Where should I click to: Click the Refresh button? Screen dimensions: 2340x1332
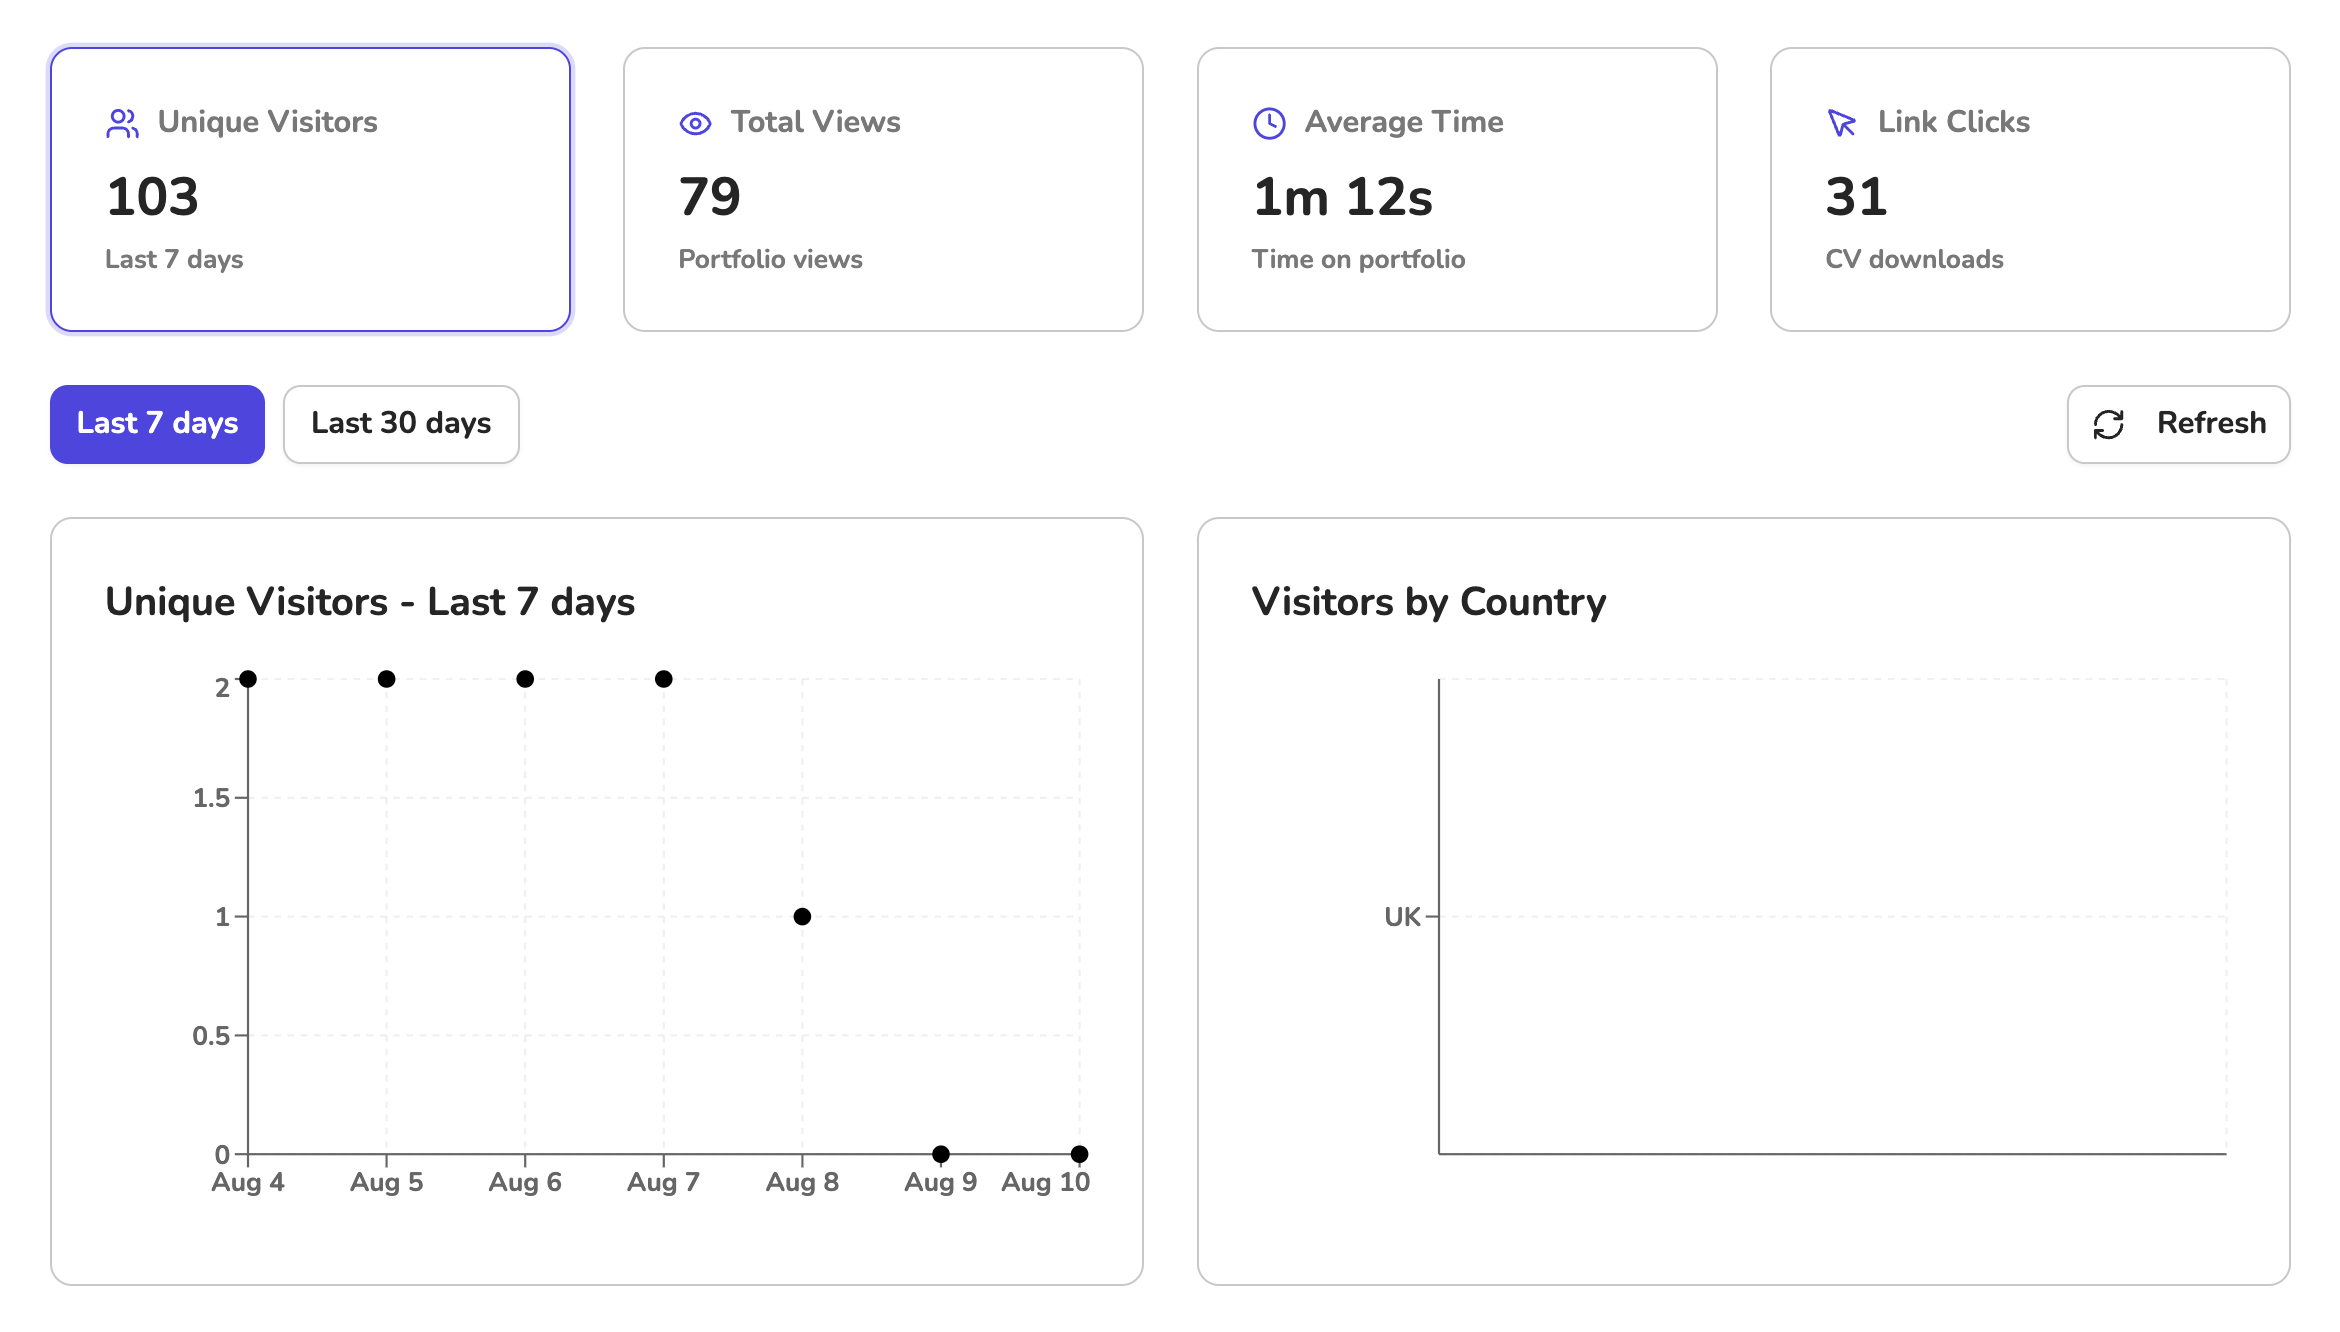click(2178, 424)
